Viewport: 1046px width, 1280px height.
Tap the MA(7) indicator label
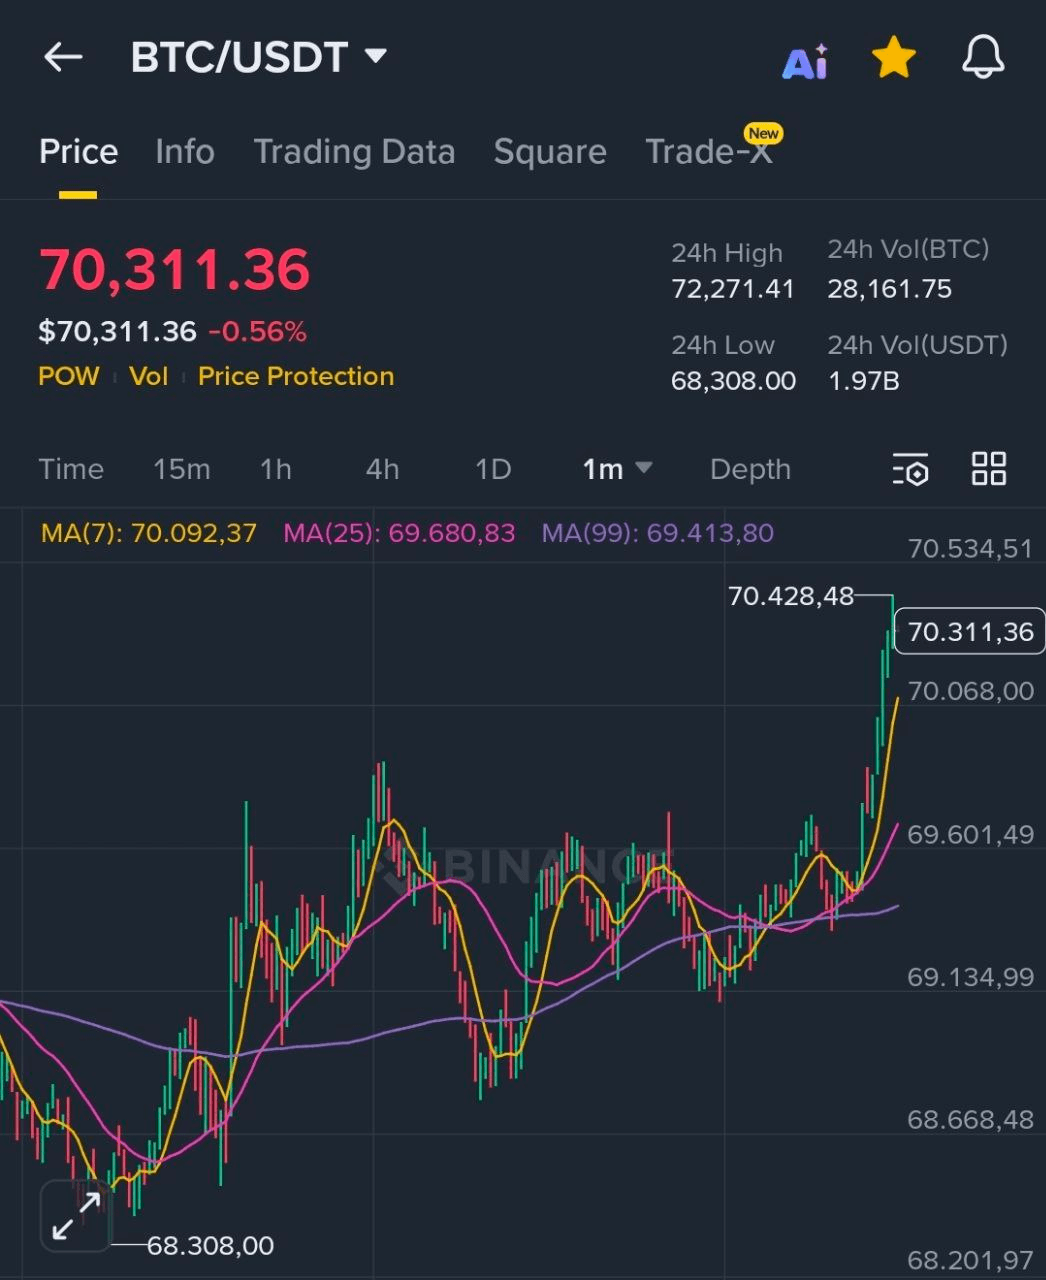pos(149,533)
